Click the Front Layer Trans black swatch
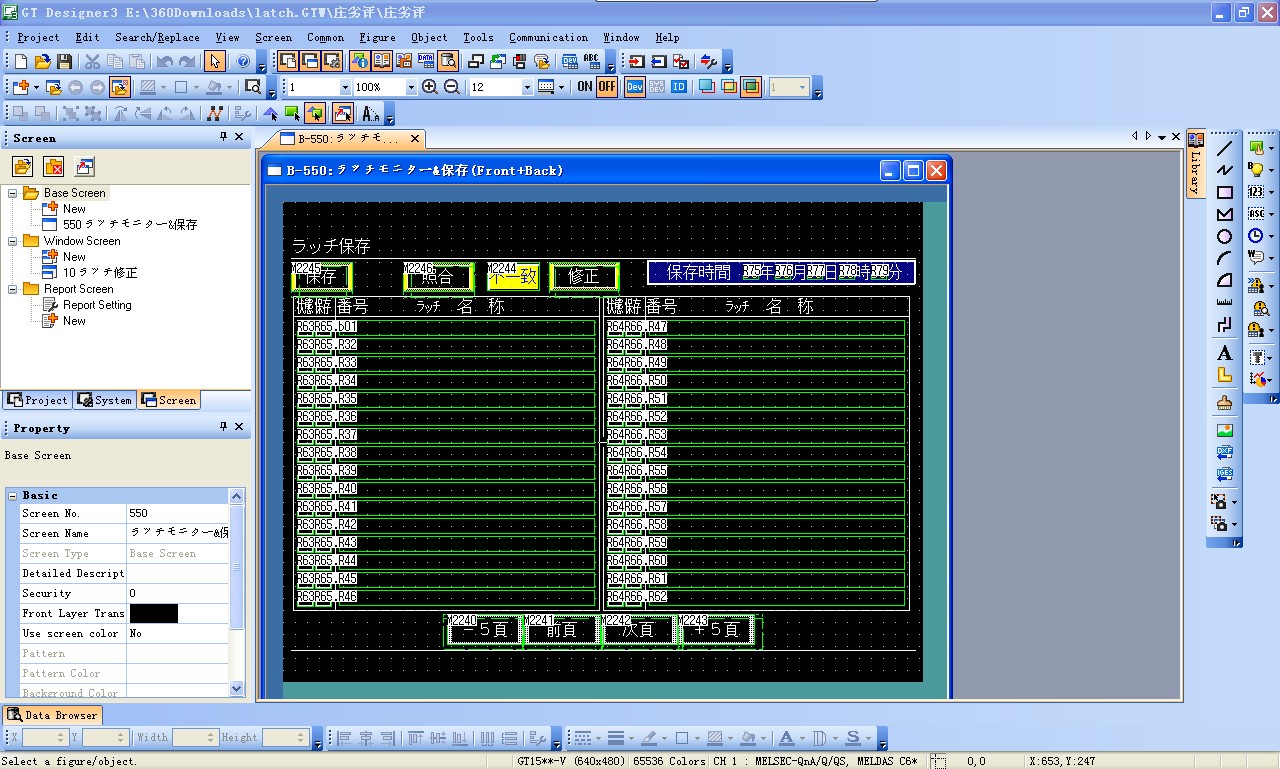1280x769 pixels. coord(153,613)
